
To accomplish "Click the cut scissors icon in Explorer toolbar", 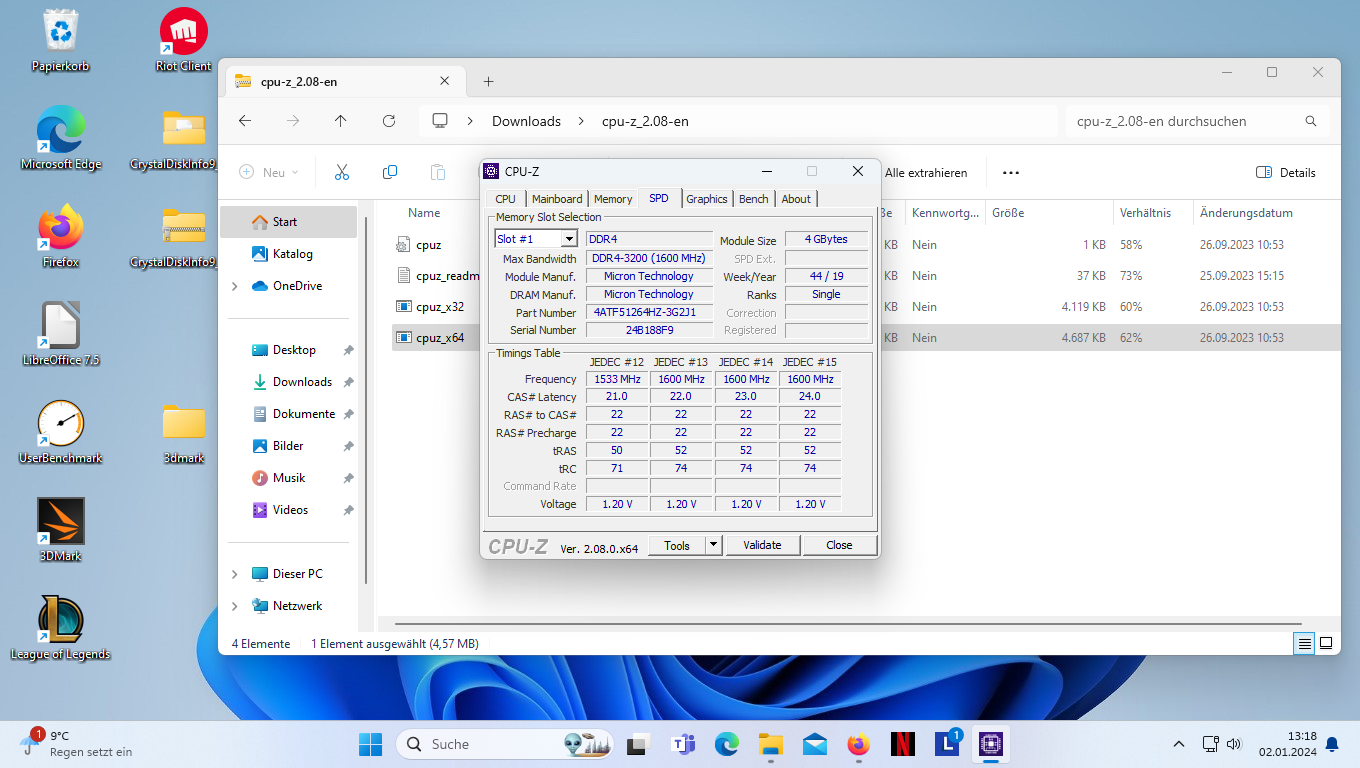I will 342,172.
